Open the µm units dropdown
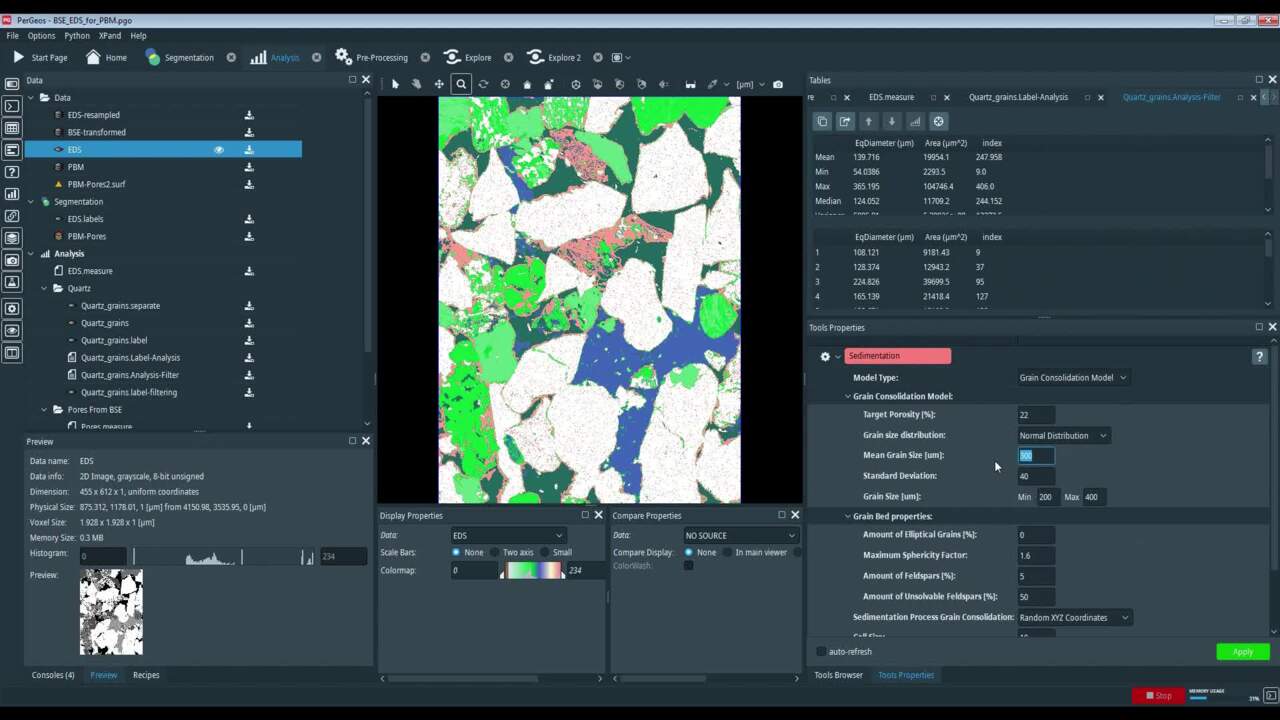This screenshot has width=1280, height=720. pos(750,84)
